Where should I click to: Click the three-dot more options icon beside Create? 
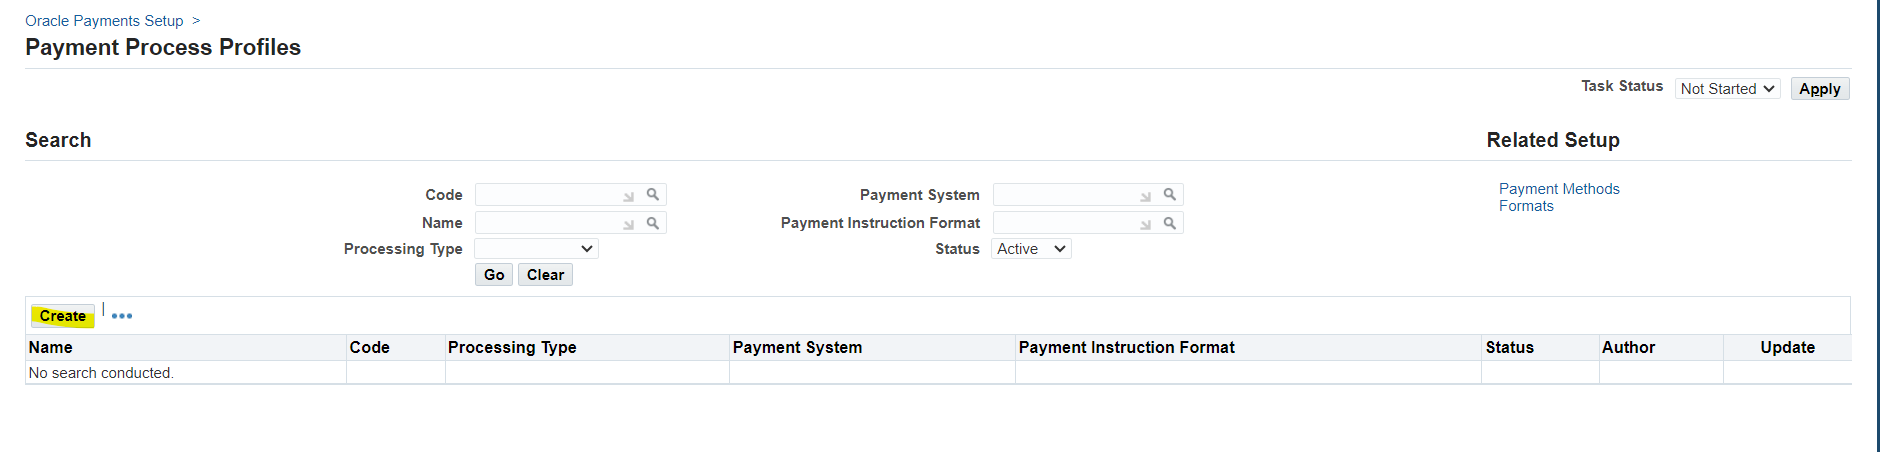[122, 316]
